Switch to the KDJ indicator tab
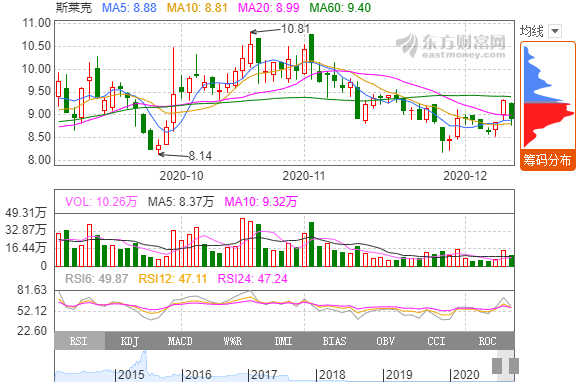578x387 pixels. click(130, 341)
